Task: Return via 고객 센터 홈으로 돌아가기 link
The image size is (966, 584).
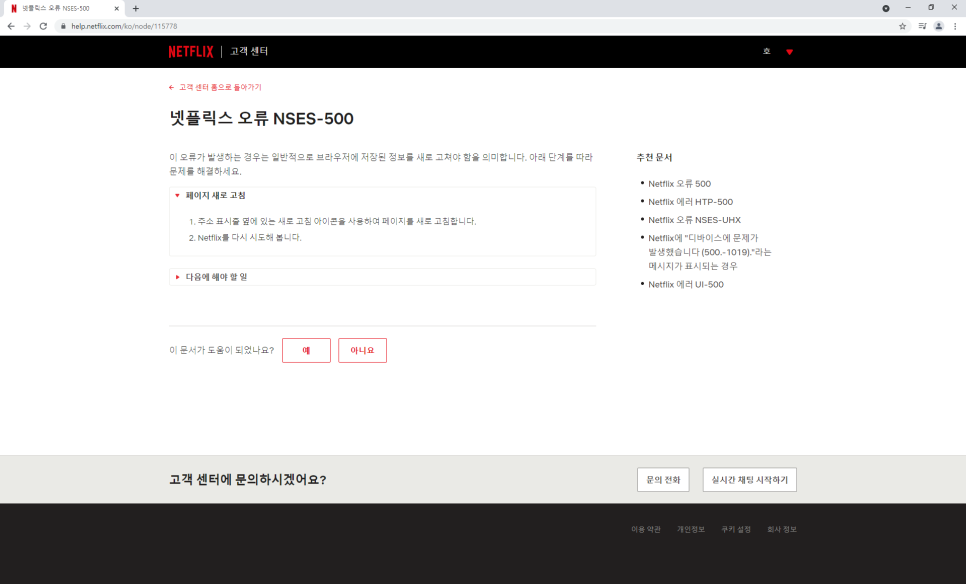Action: coord(215,87)
